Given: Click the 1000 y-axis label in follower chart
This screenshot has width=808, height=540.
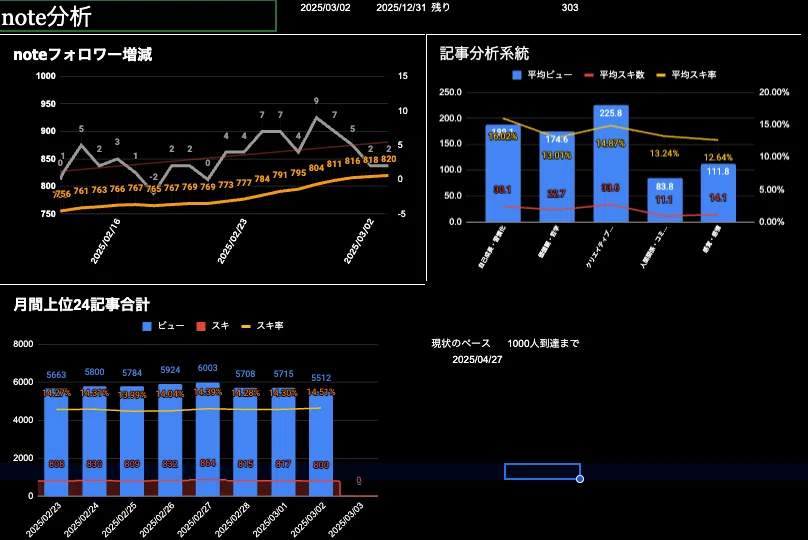Looking at the screenshot, I should pyautogui.click(x=45, y=76).
